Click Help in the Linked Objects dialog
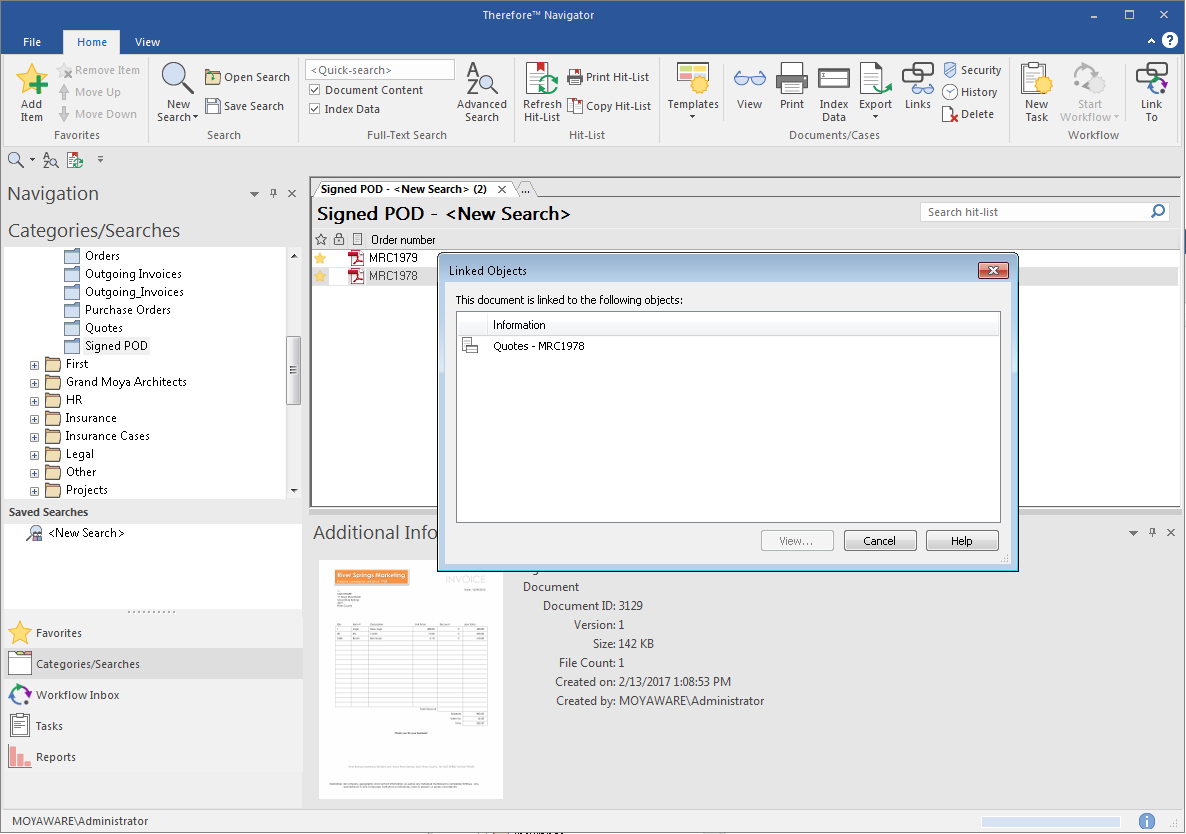Image resolution: width=1186 pixels, height=834 pixels. [x=961, y=540]
